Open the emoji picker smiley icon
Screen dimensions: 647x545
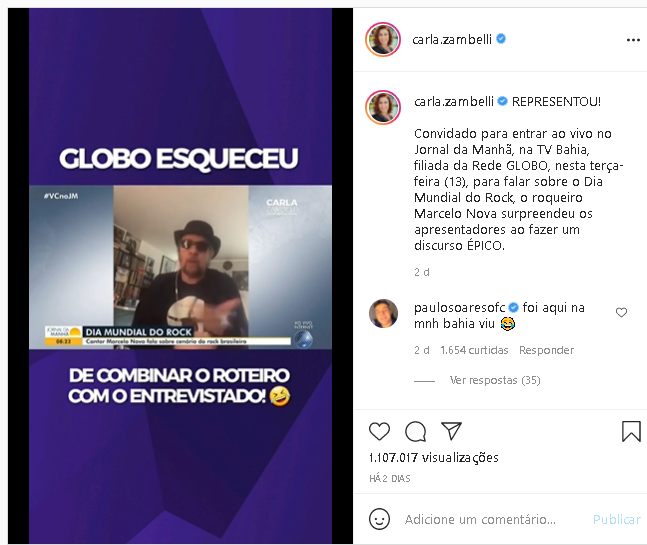click(x=379, y=519)
